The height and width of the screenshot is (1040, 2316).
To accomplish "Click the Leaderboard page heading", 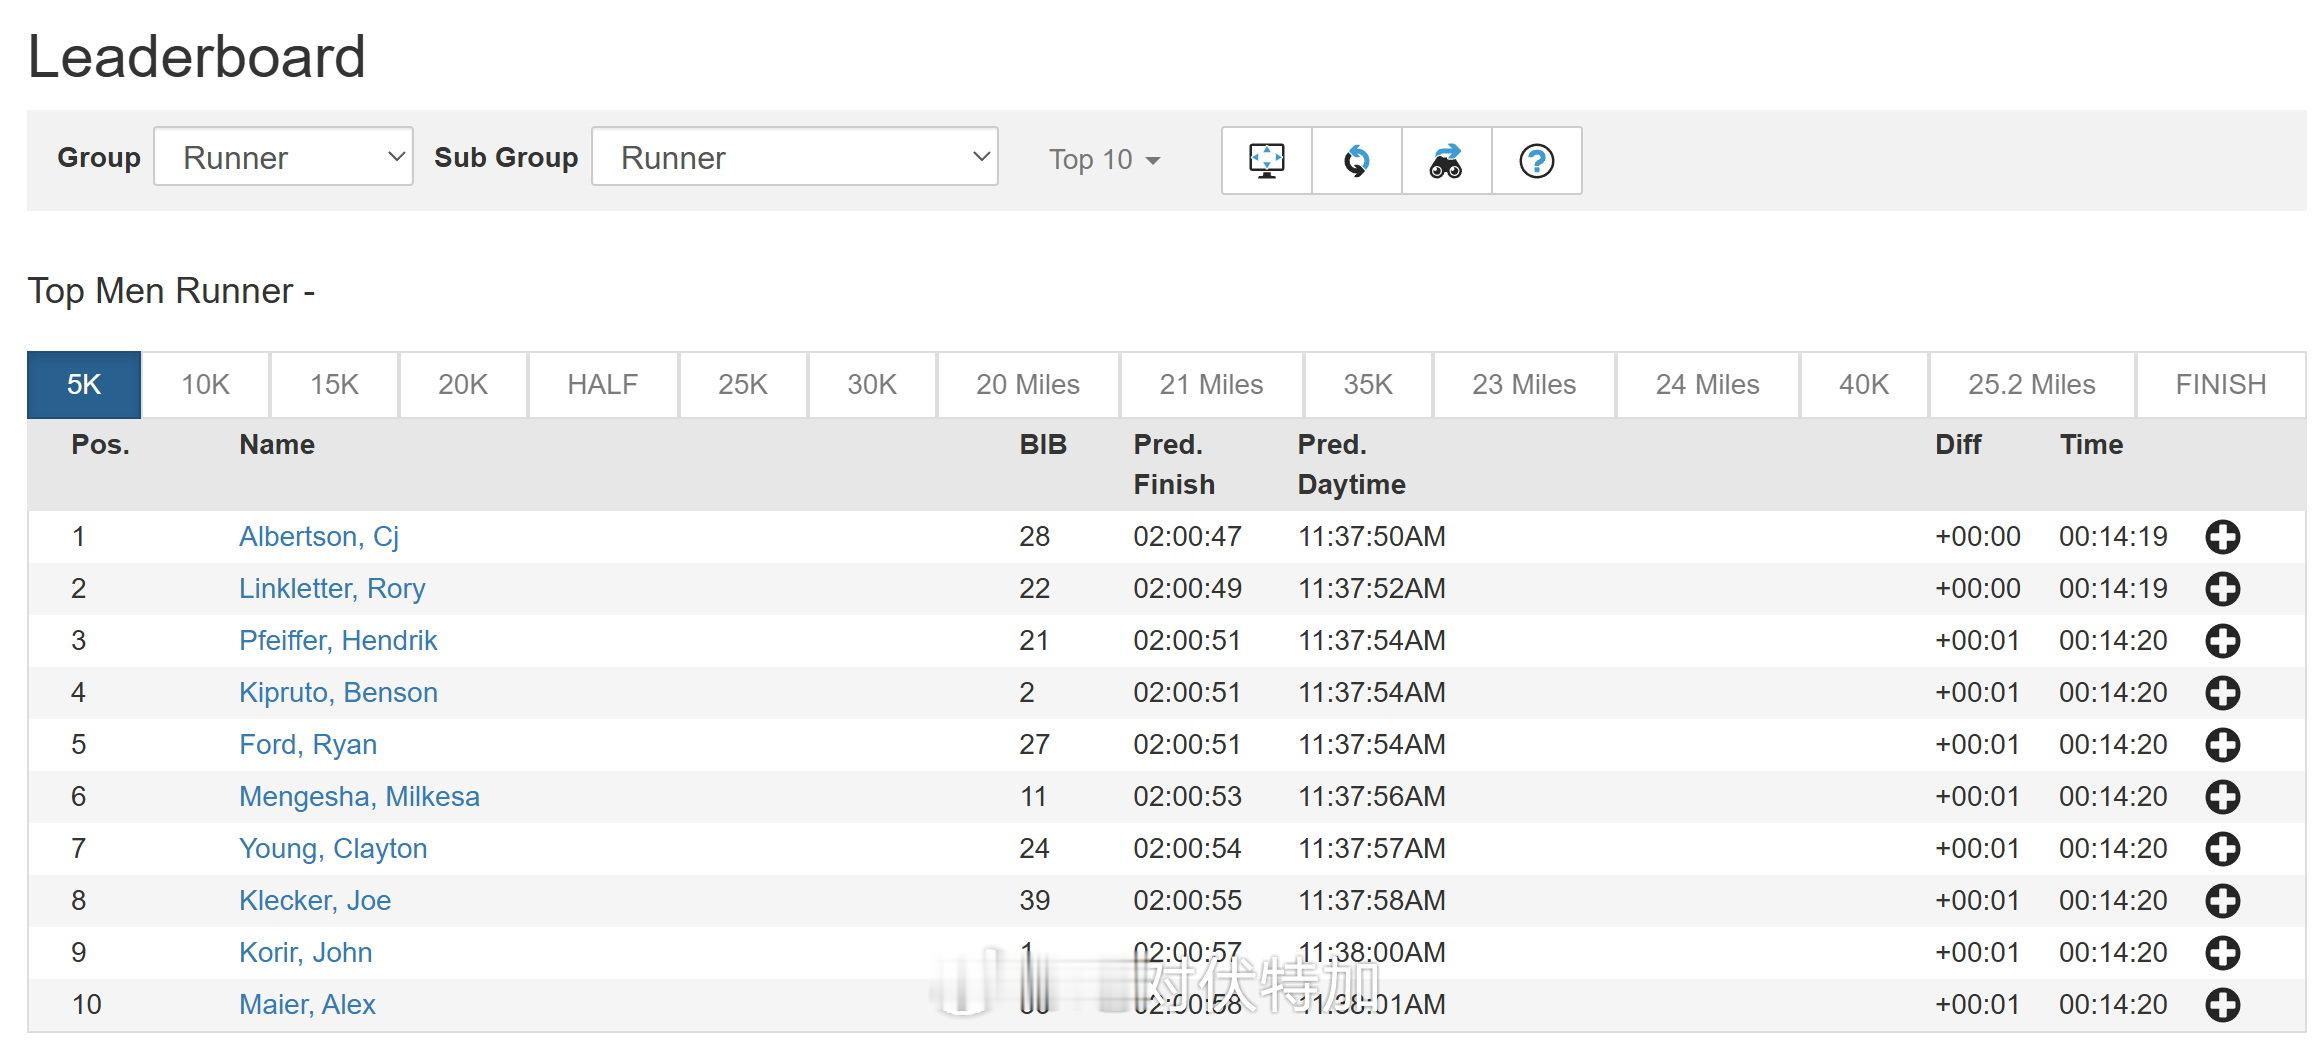I will 197,57.
